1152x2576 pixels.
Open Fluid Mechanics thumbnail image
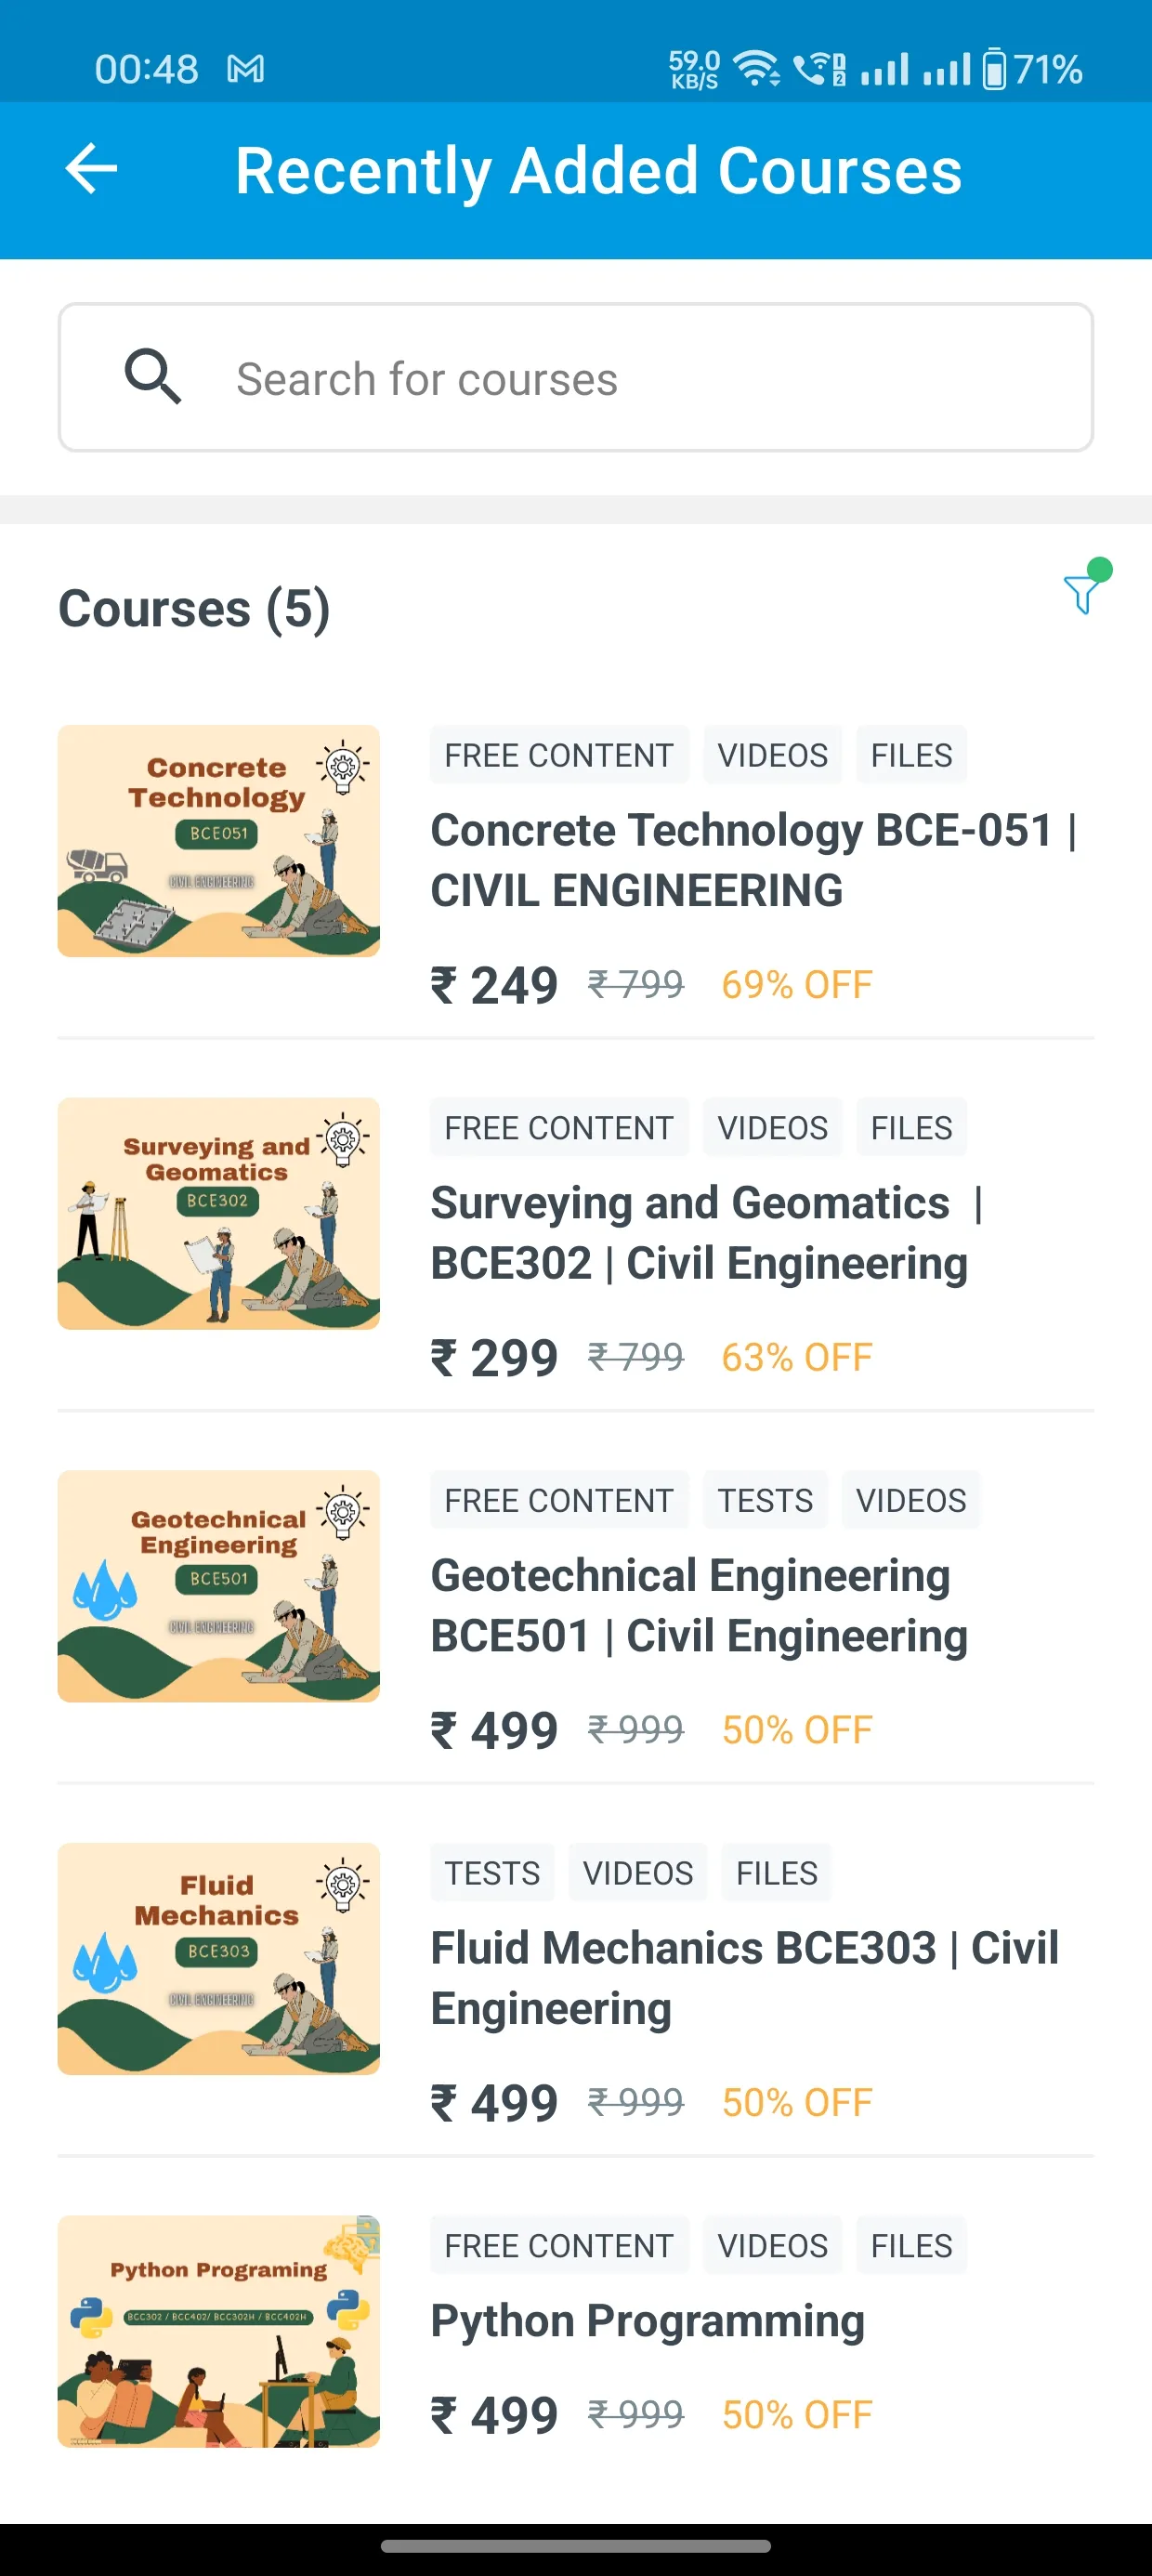coord(219,1959)
